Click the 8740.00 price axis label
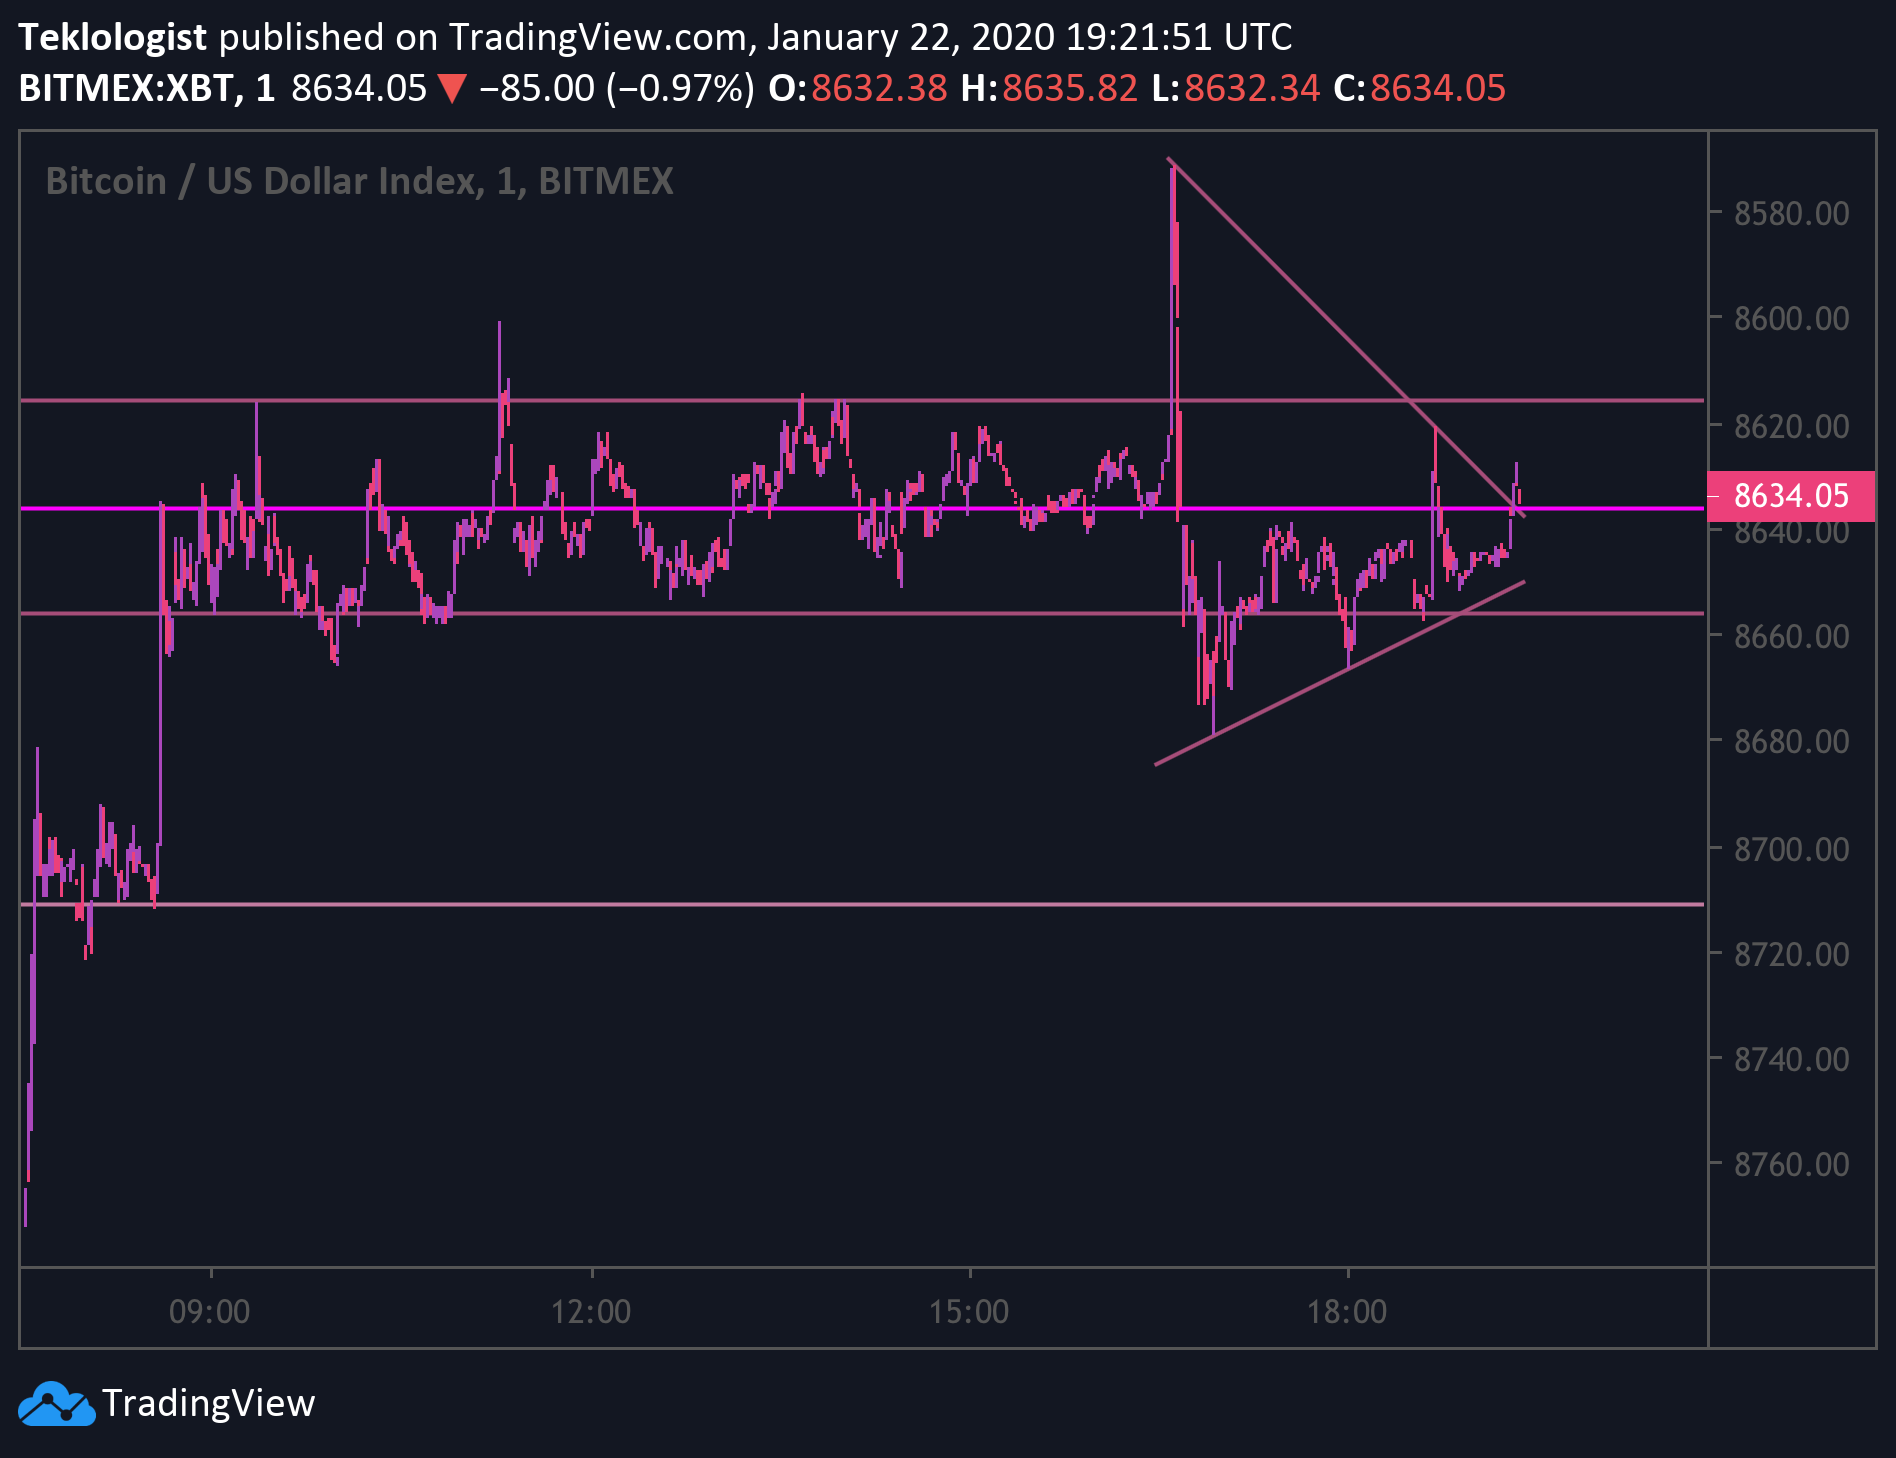Image resolution: width=1896 pixels, height=1458 pixels. 1791,1058
